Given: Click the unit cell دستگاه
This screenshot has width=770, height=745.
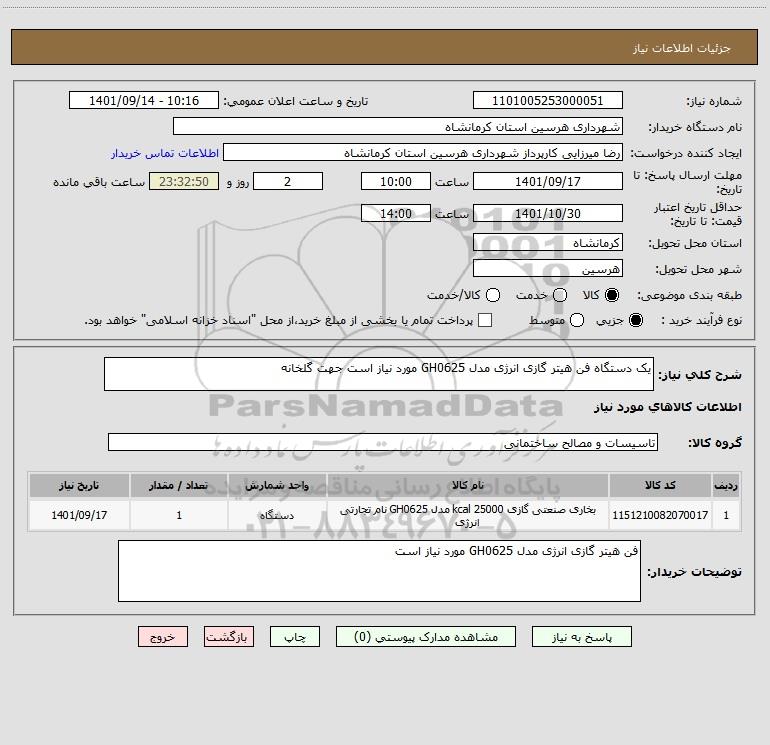Looking at the screenshot, I should tap(277, 515).
